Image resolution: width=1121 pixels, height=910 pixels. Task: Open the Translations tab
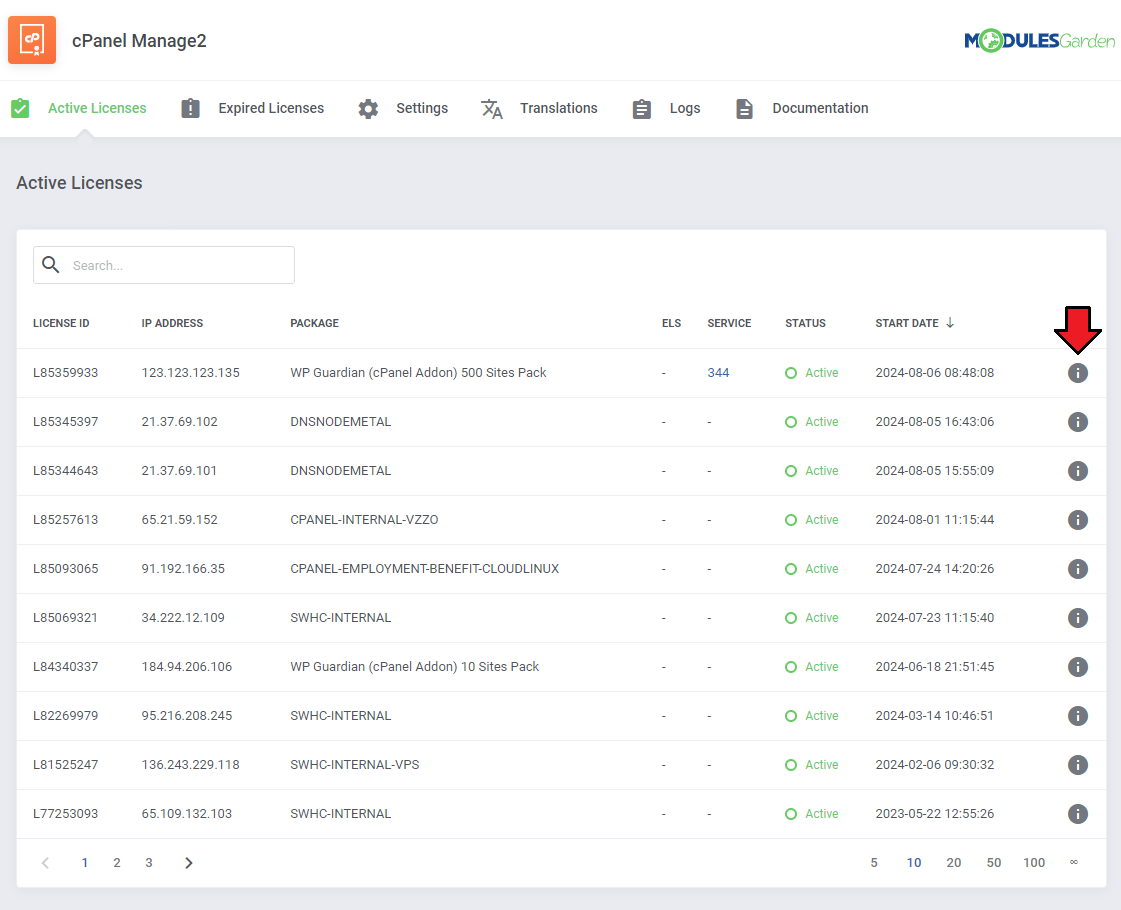558,108
